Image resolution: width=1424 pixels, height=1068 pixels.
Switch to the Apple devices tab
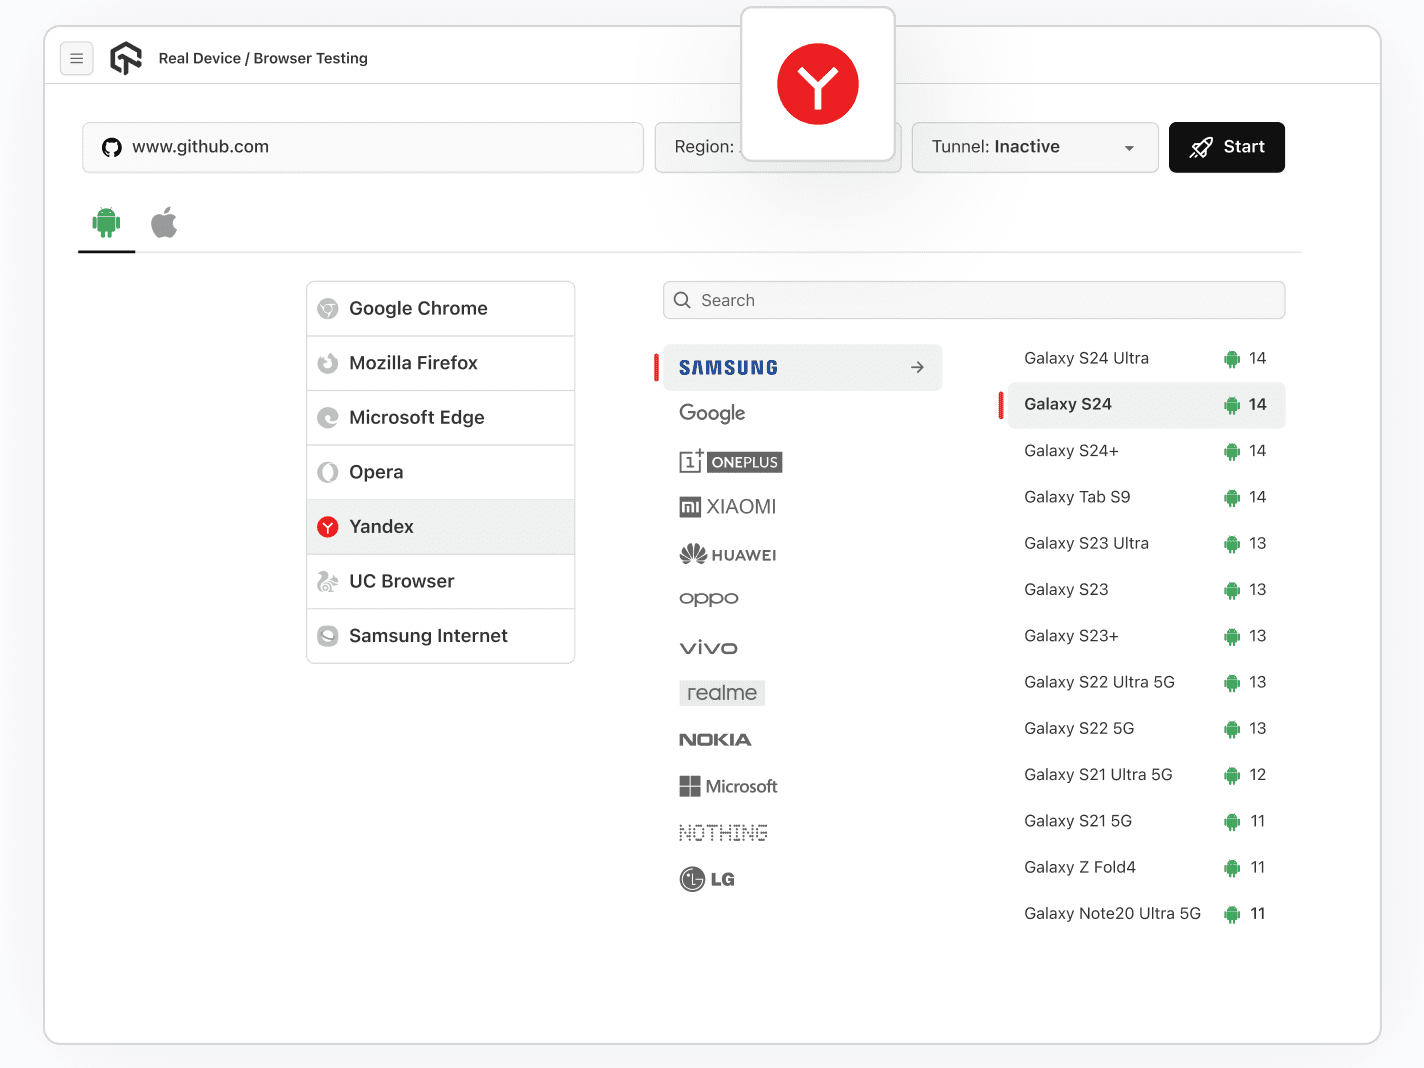[x=164, y=222]
